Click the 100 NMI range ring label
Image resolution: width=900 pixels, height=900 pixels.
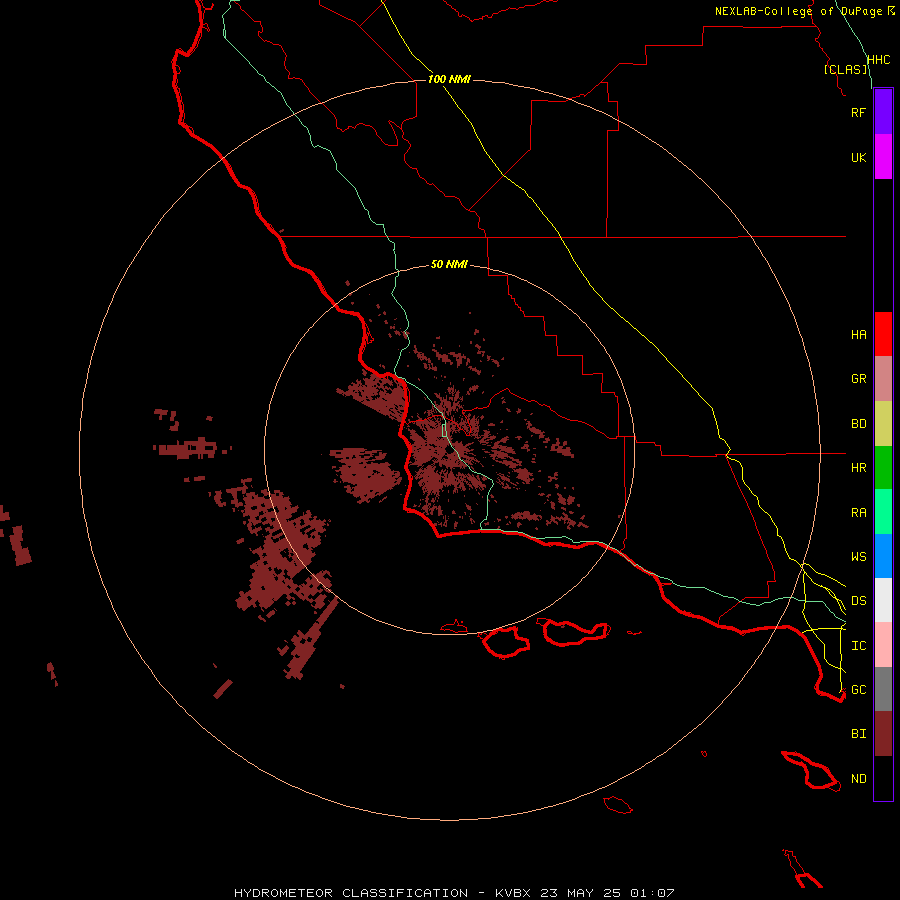point(449,79)
